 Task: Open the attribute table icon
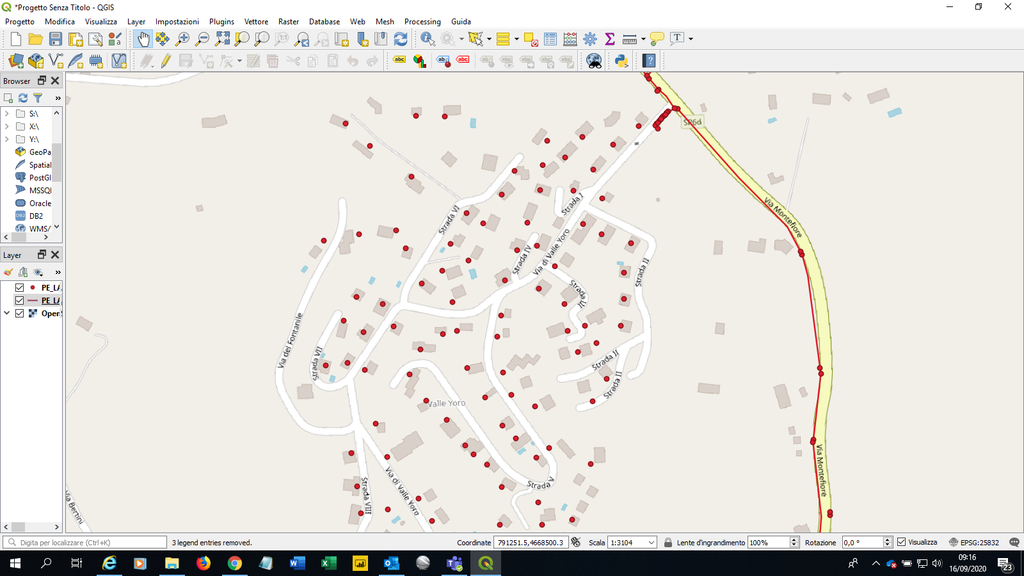549,39
